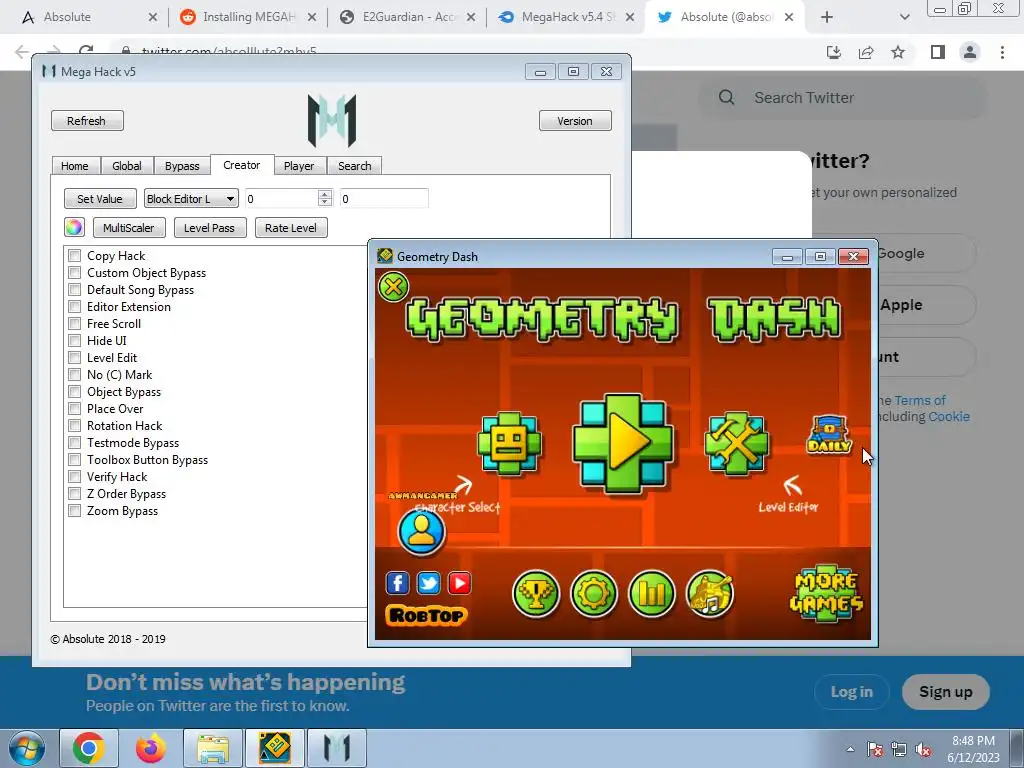The width and height of the screenshot is (1024, 768).
Task: Click the Windows Start orb
Action: click(x=27, y=748)
